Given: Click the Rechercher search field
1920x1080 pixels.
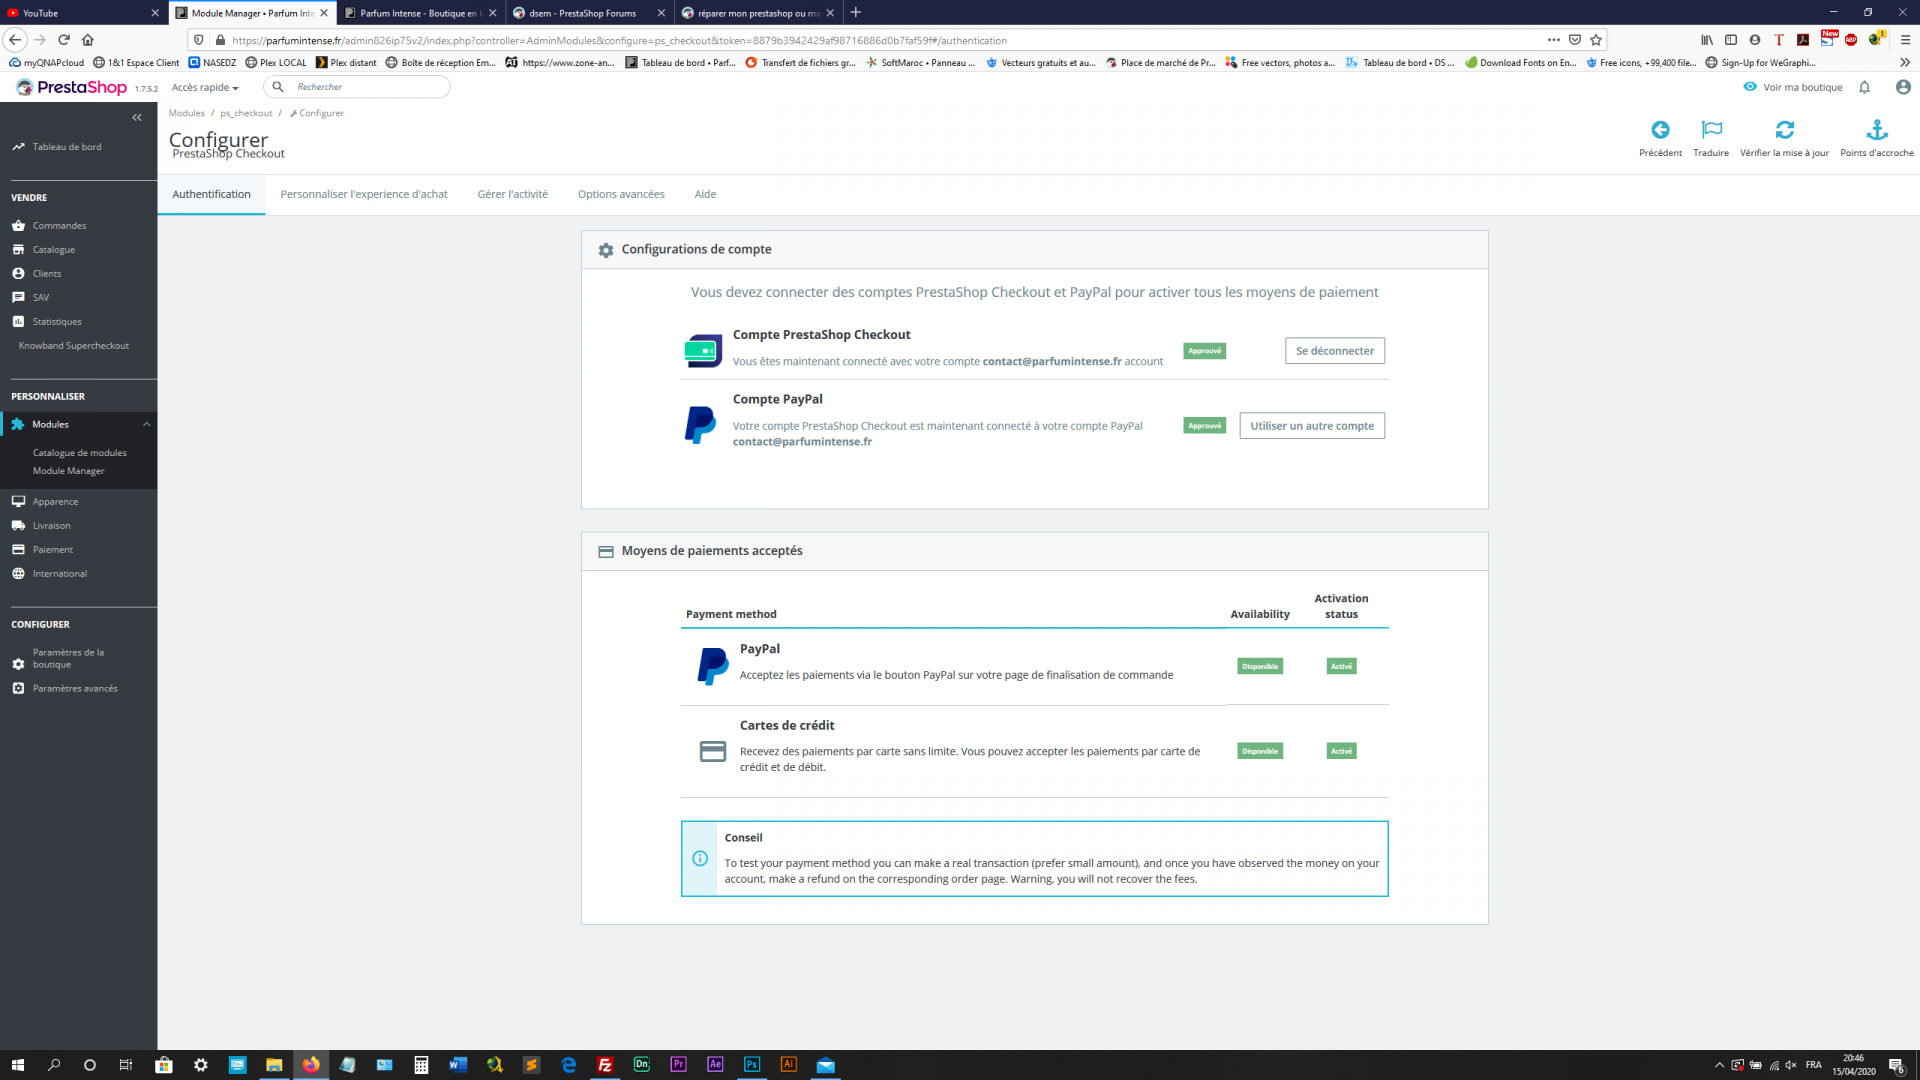Looking at the screenshot, I should pos(367,87).
